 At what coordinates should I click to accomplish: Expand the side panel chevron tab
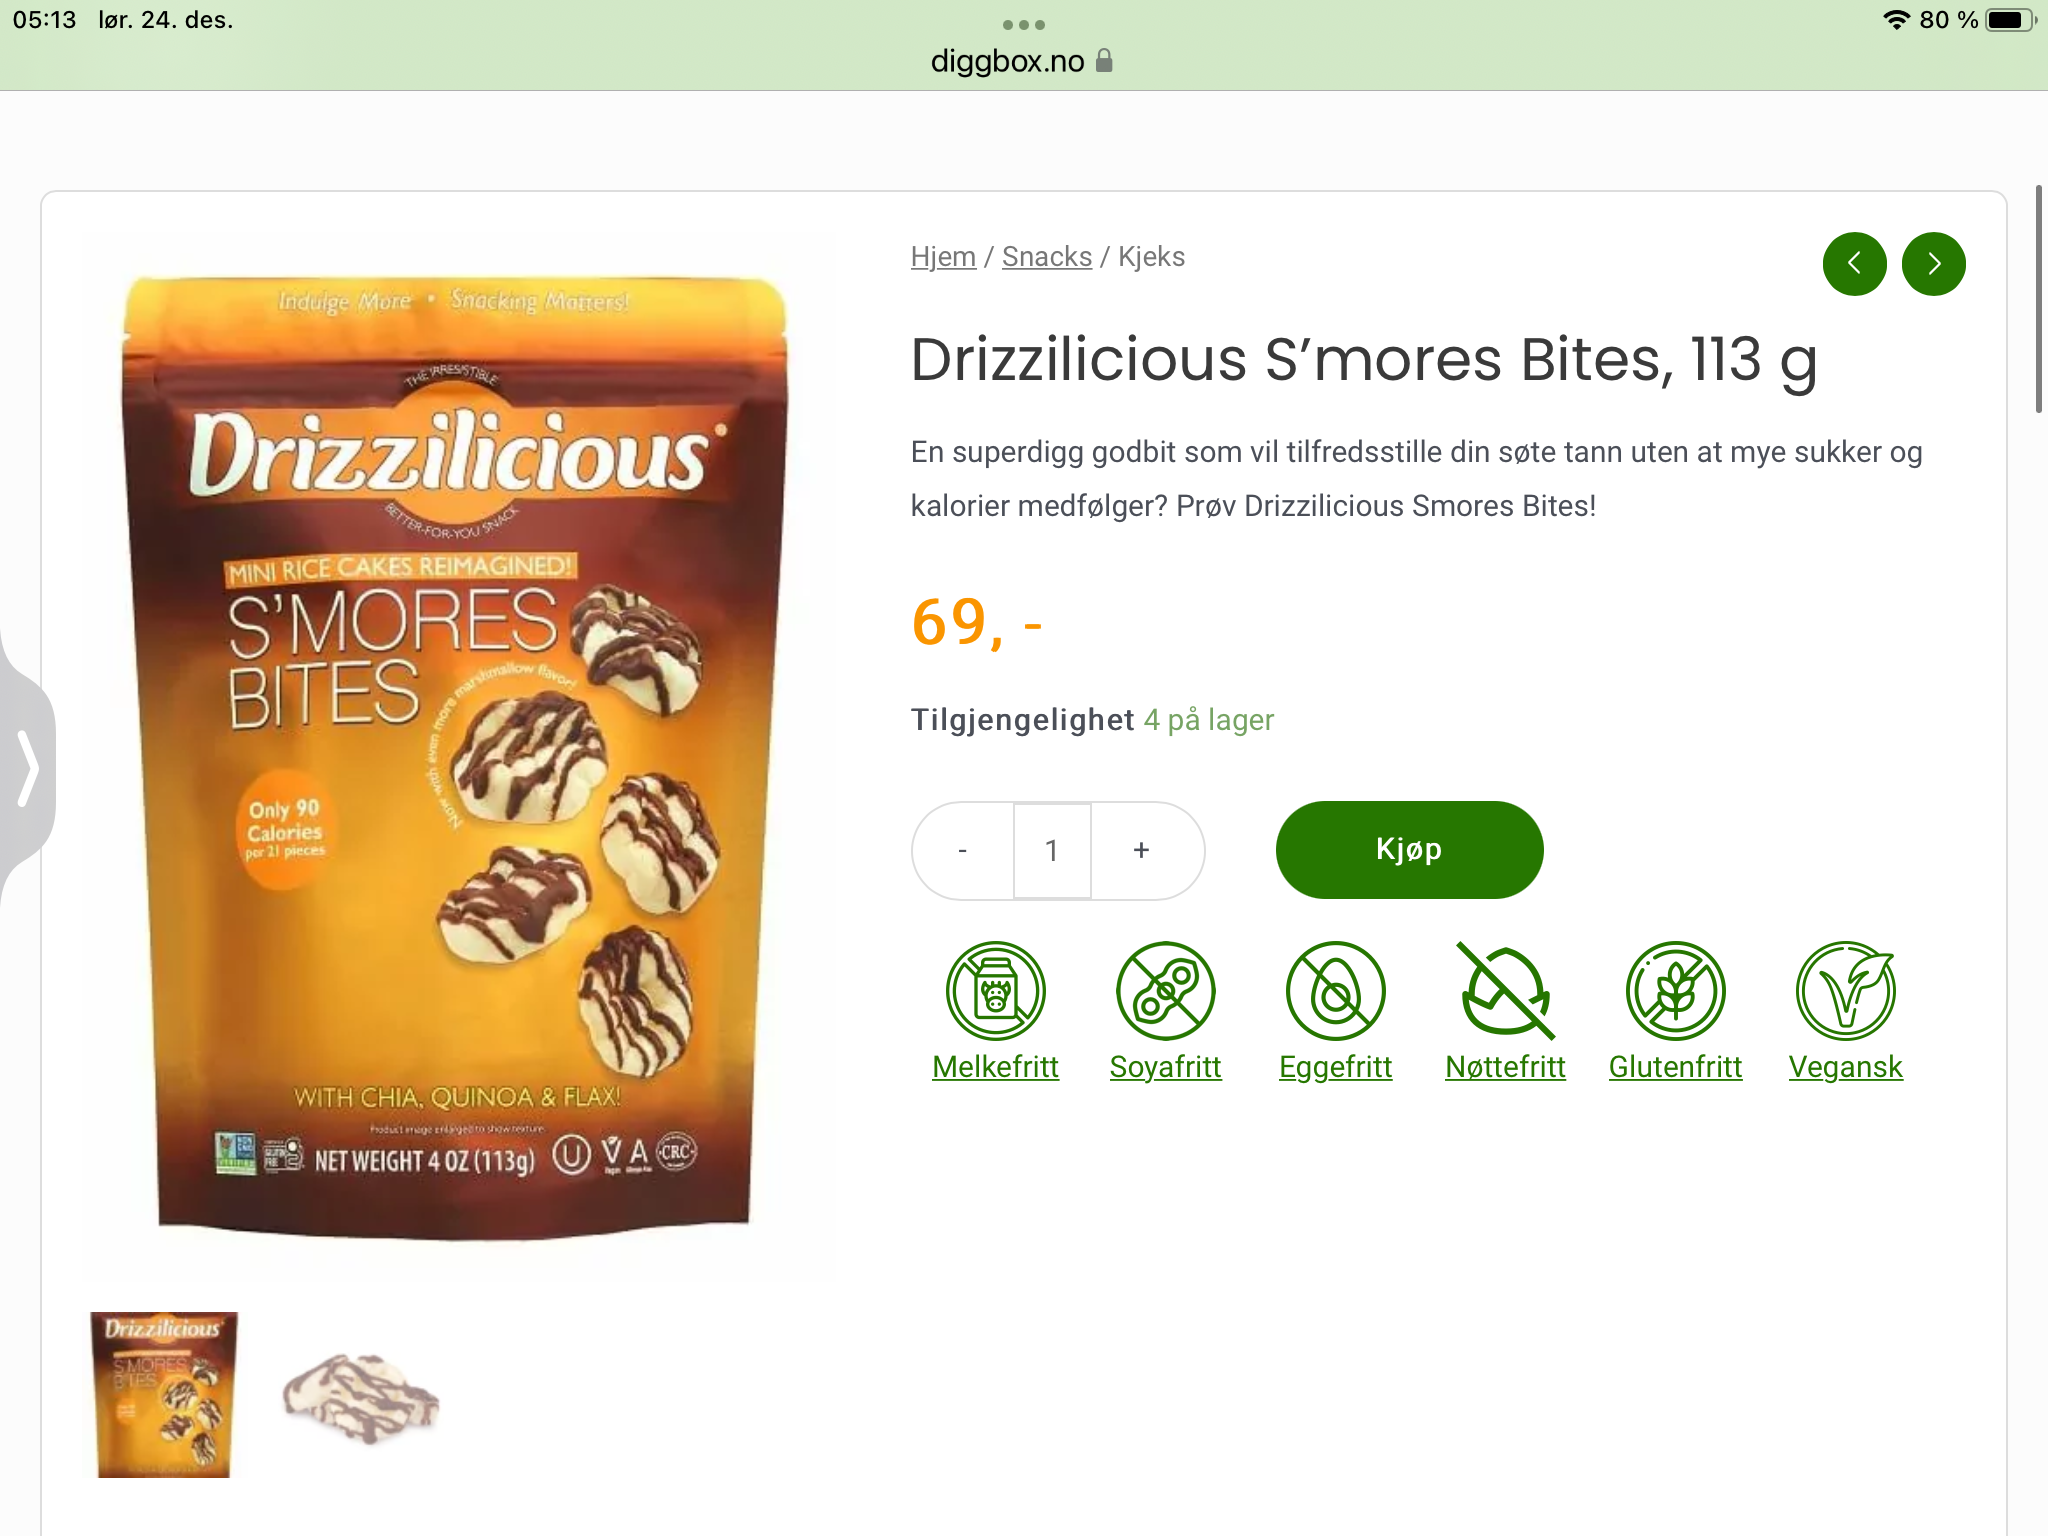click(x=27, y=768)
